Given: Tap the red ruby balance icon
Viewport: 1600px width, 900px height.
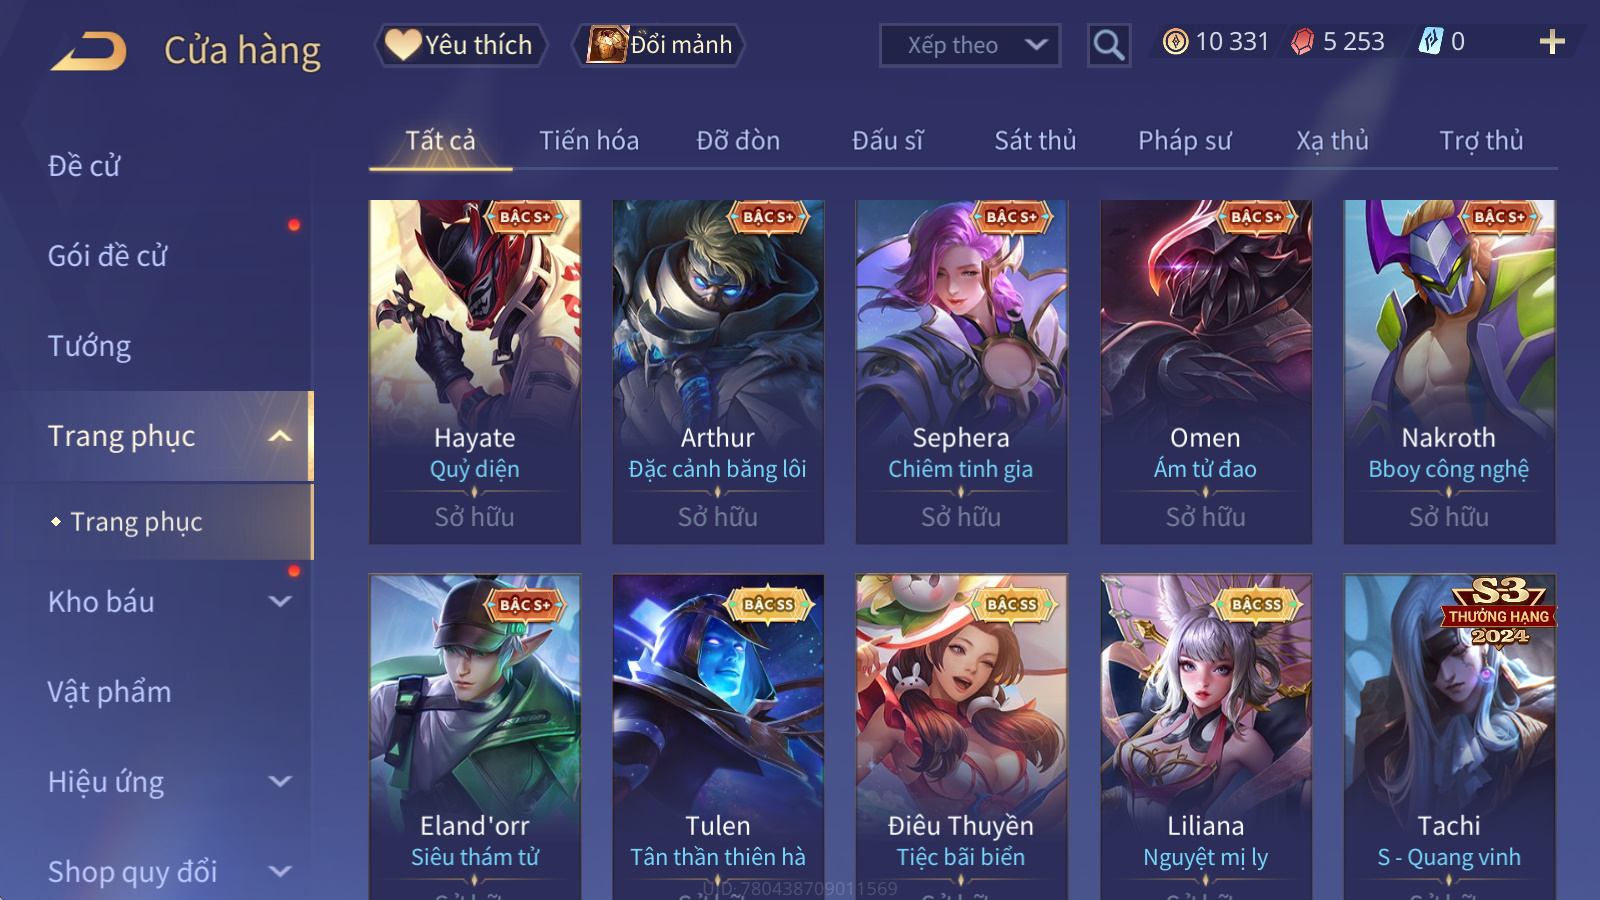Looking at the screenshot, I should [1302, 42].
